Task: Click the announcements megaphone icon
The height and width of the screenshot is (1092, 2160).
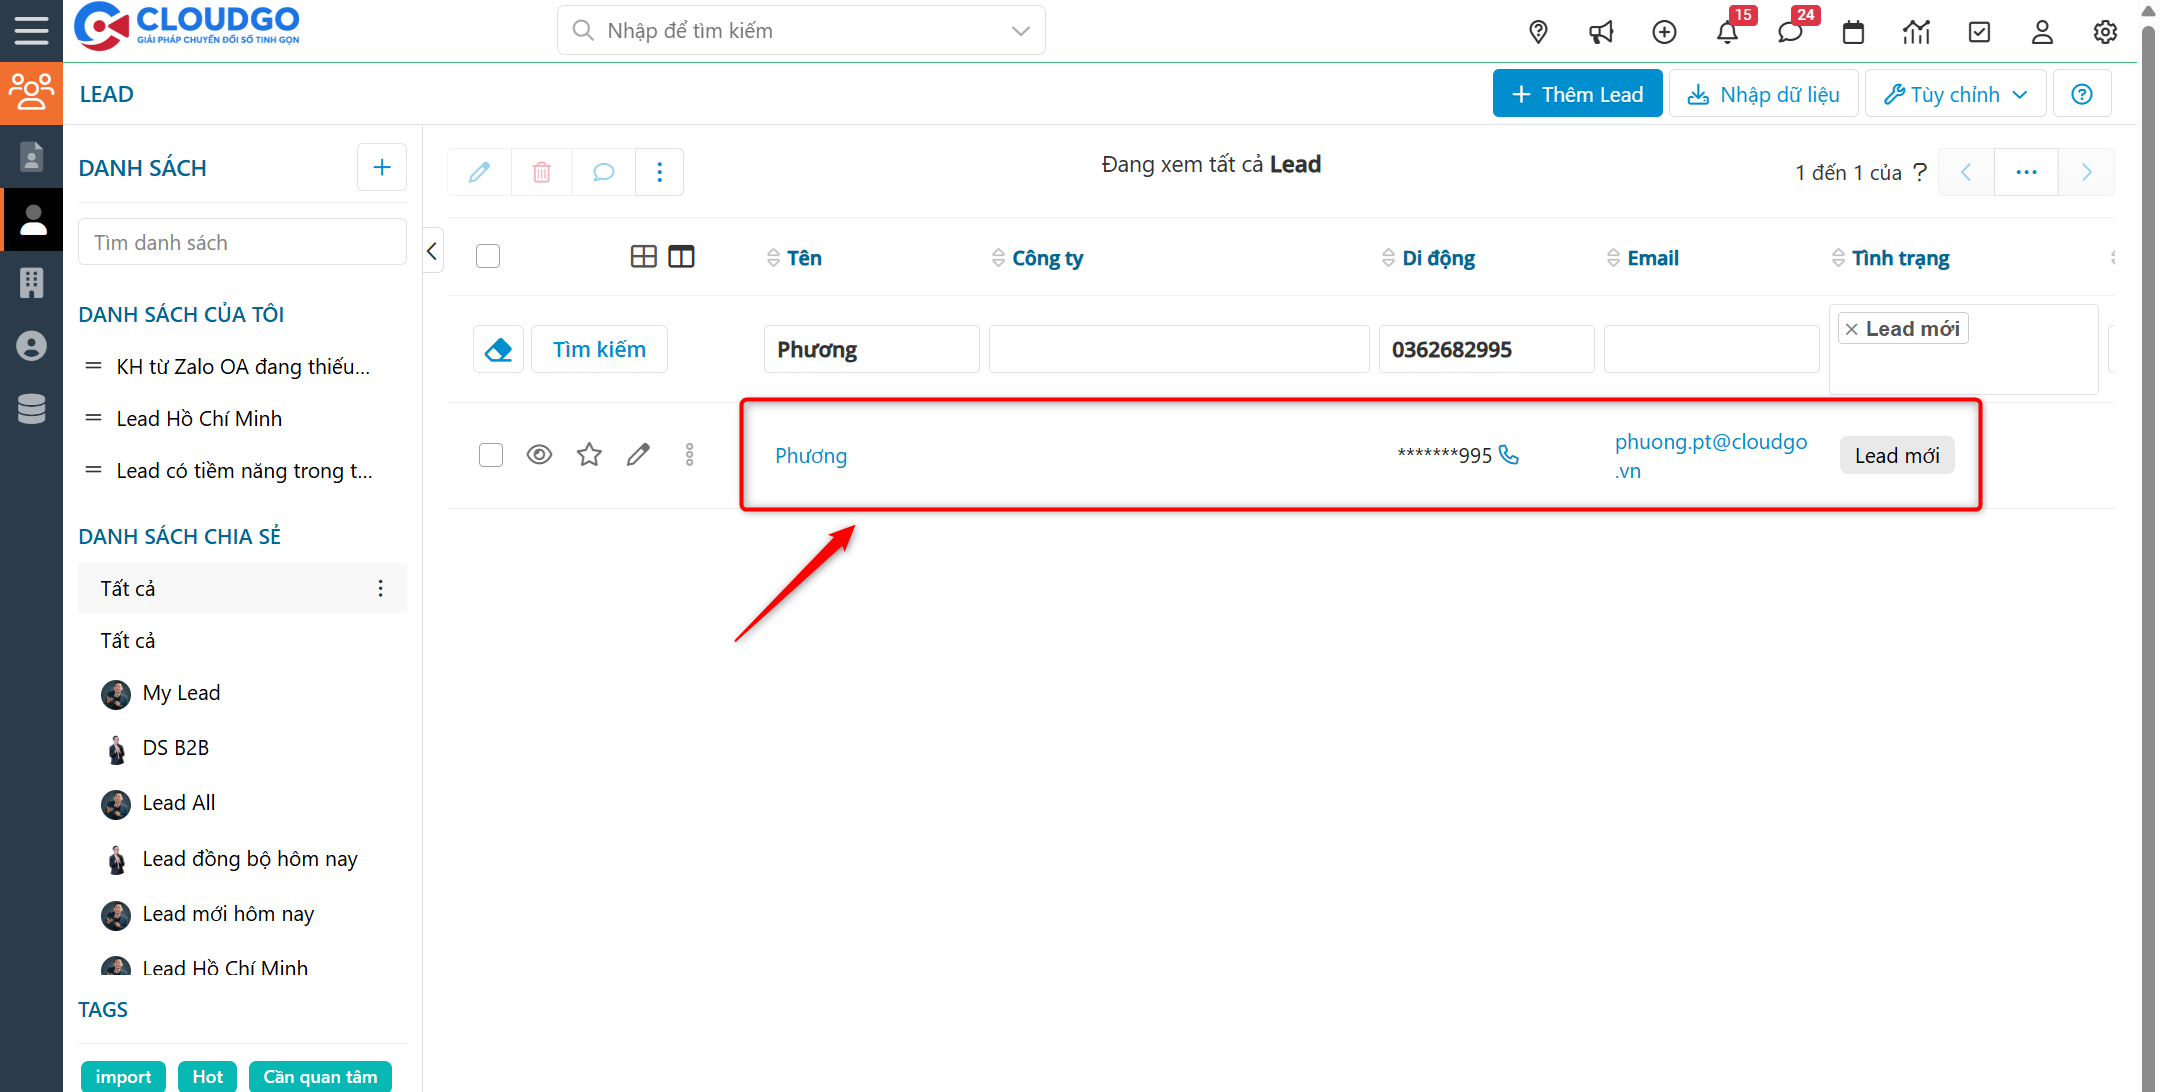Action: (x=1601, y=31)
